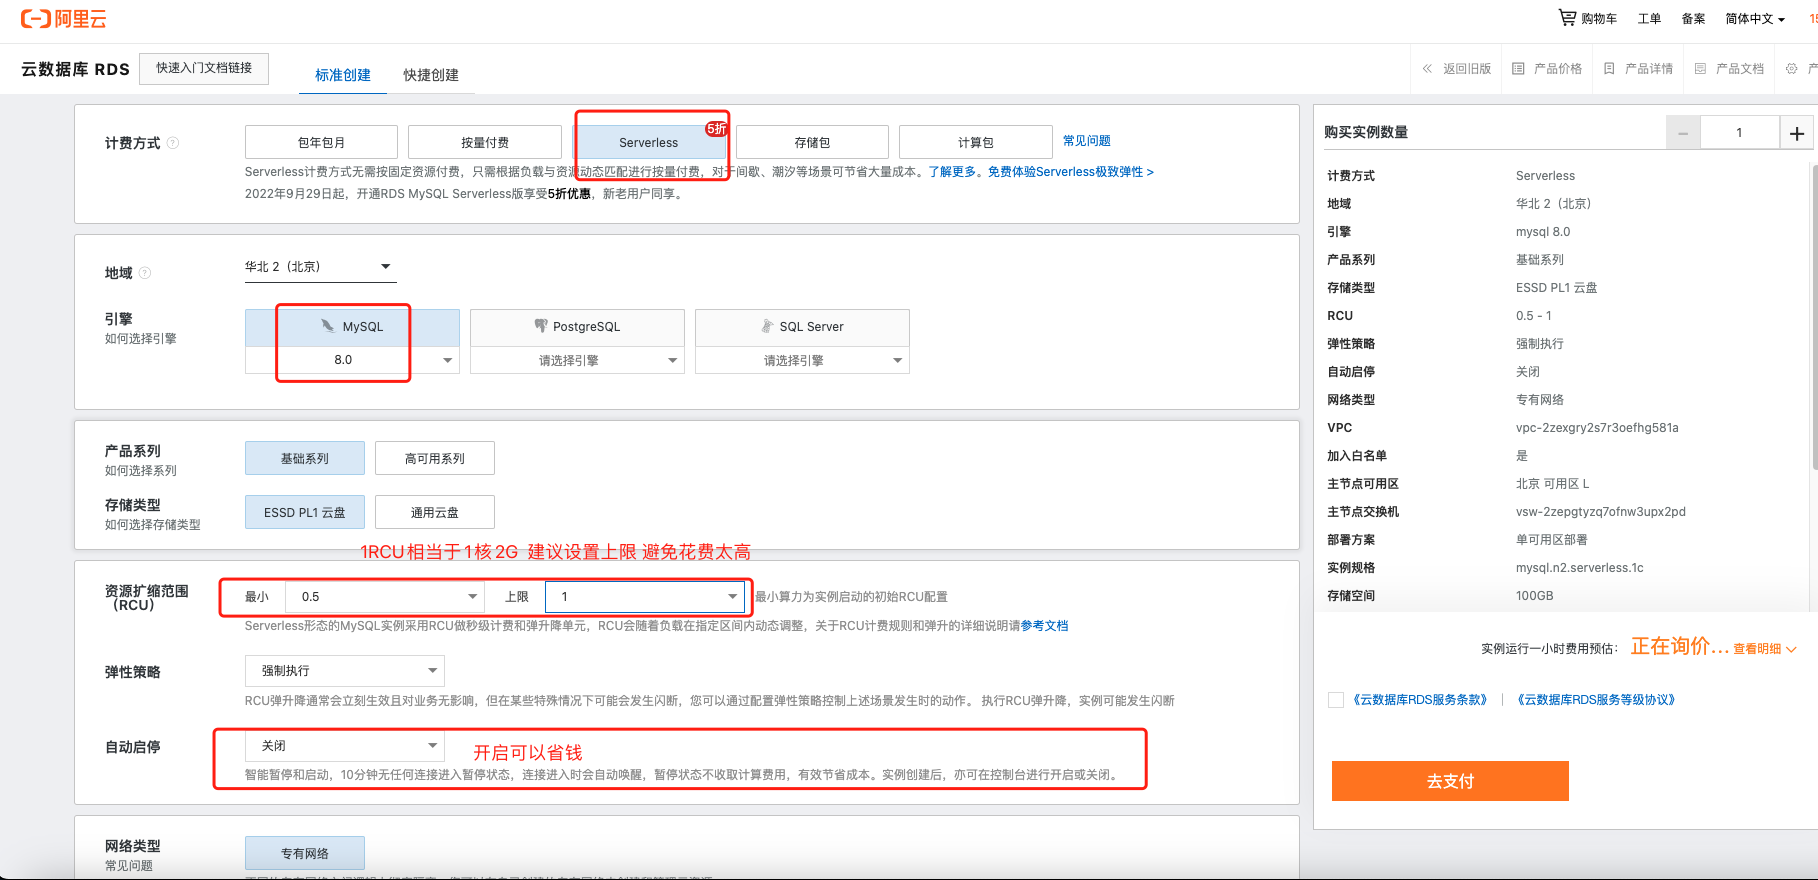Open the region dropdown 华北 2 (北京)

coord(320,267)
